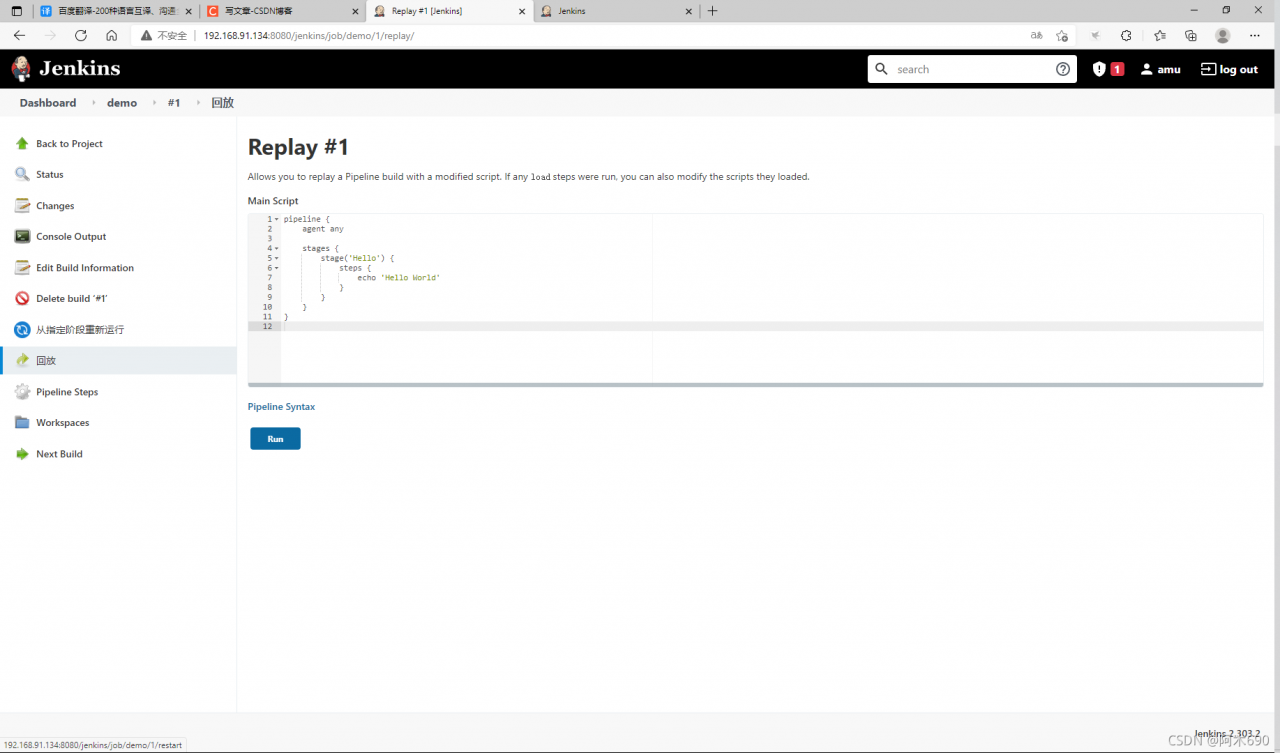Focus the Jenkins search box
Image resolution: width=1280 pixels, height=753 pixels.
click(x=972, y=69)
